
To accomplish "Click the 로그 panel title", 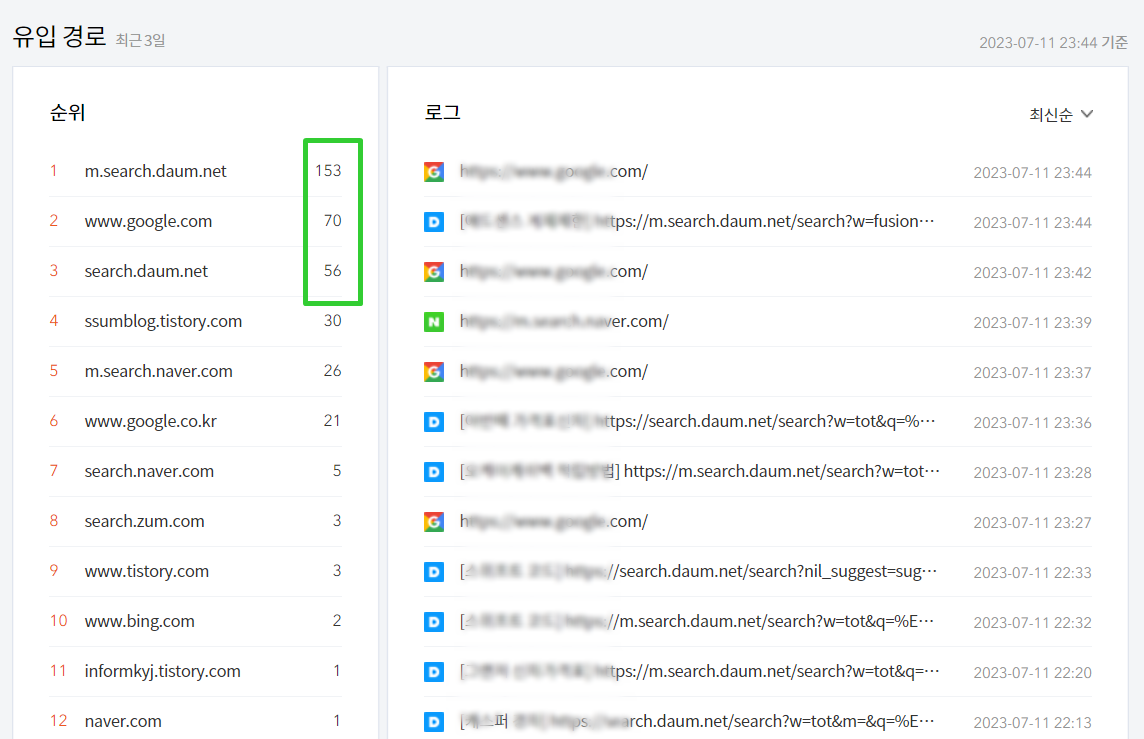I will coord(442,112).
